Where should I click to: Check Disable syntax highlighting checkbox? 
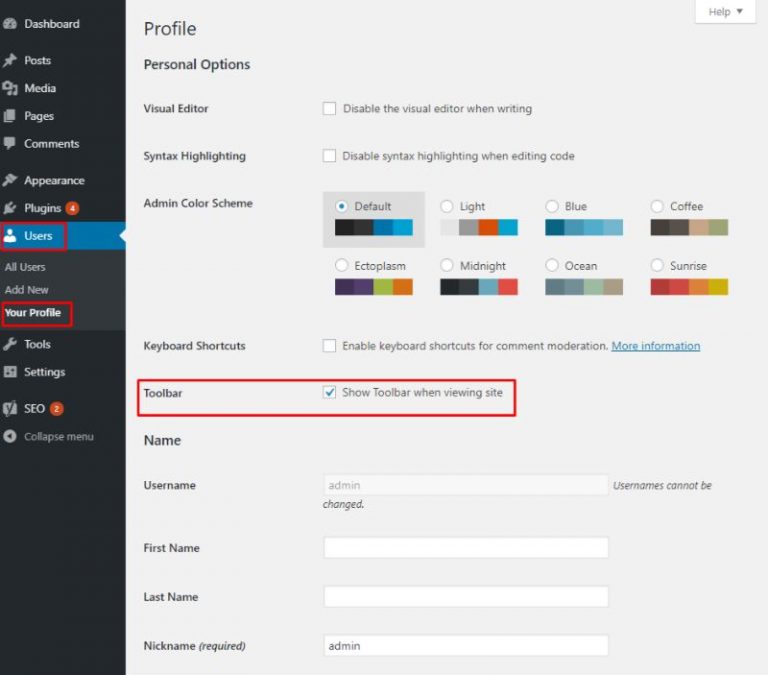pos(329,156)
